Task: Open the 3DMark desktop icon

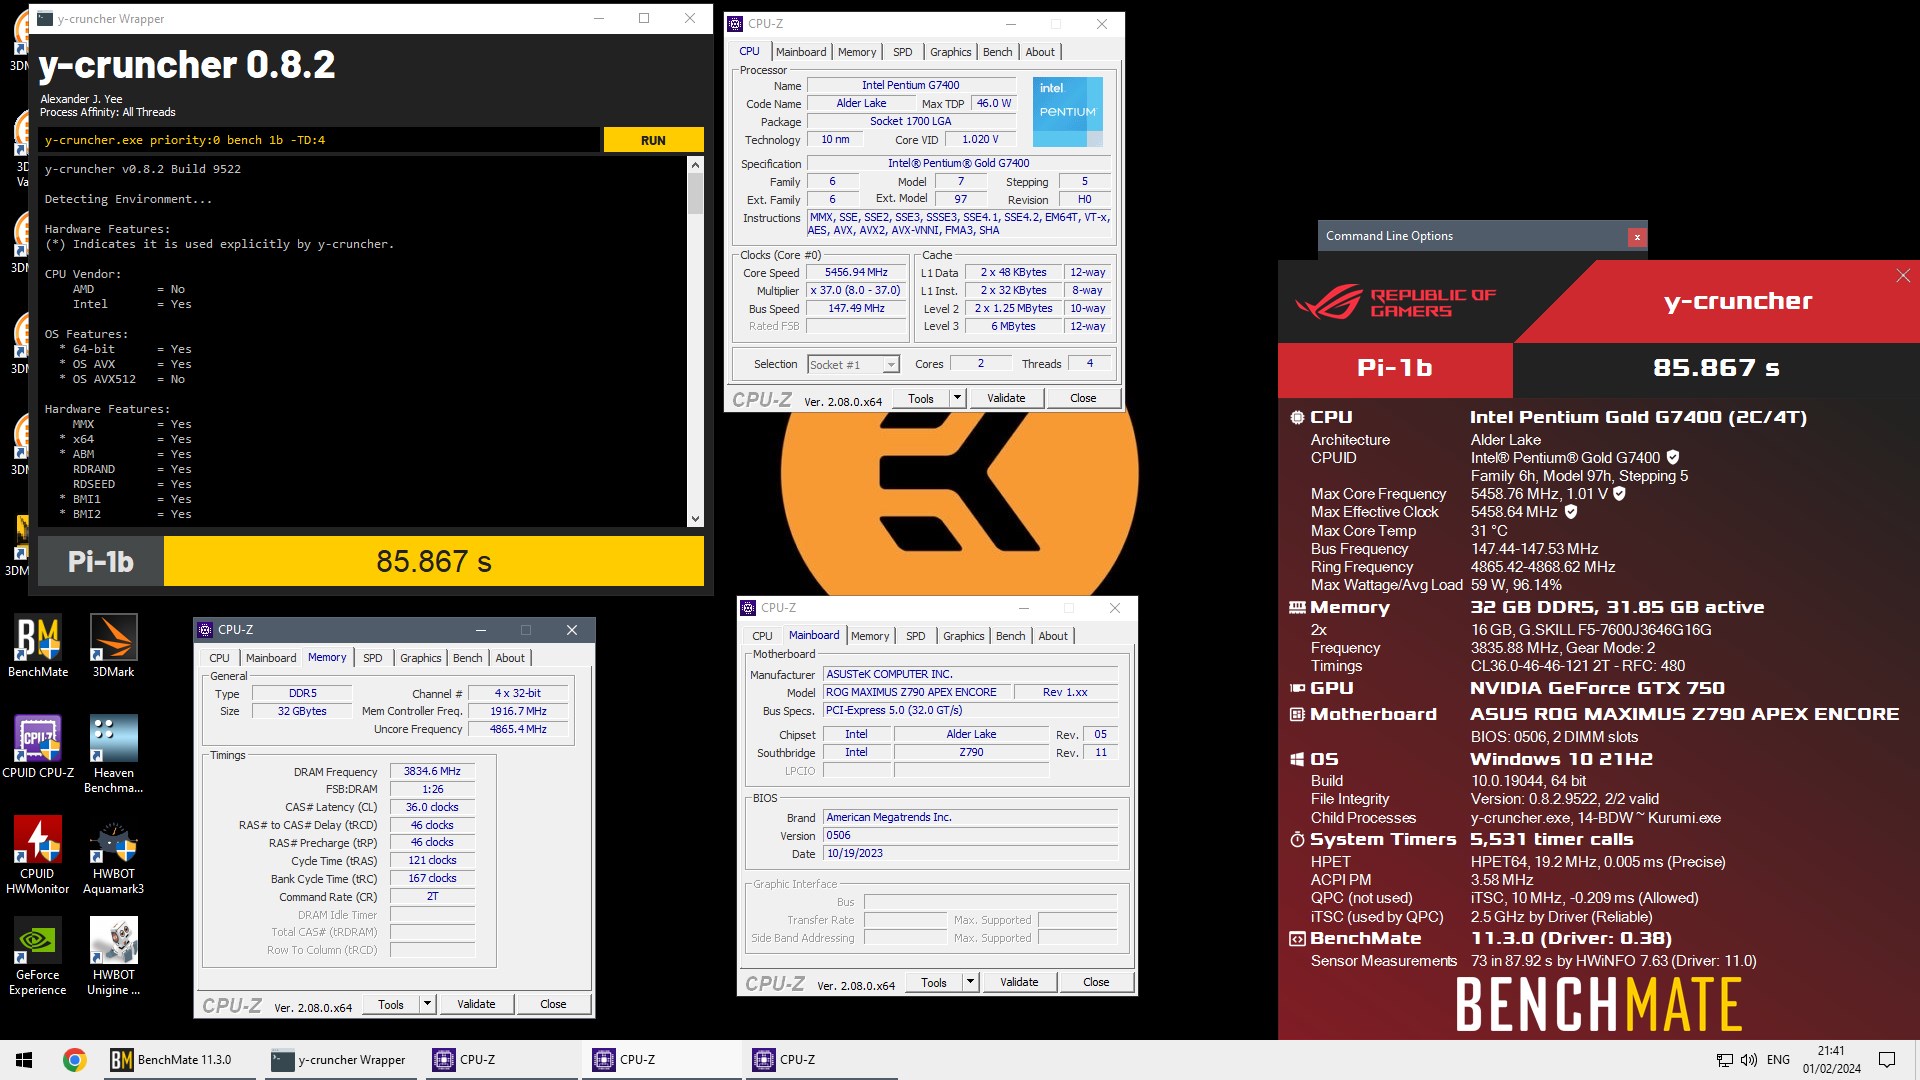Action: [113, 646]
